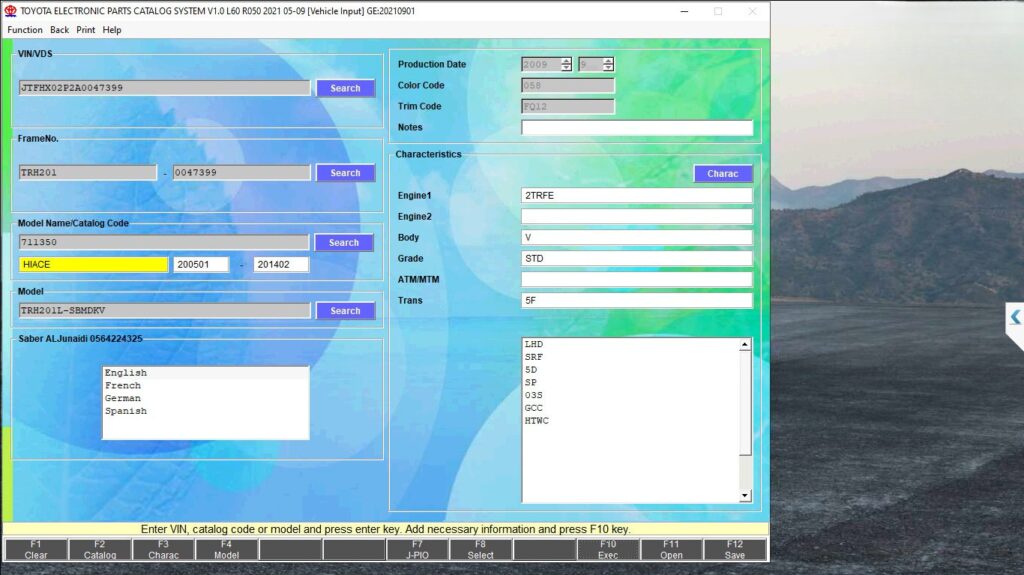Screen dimensions: 1024x575
Task: Increase production year with up arrow
Action: 566,61
